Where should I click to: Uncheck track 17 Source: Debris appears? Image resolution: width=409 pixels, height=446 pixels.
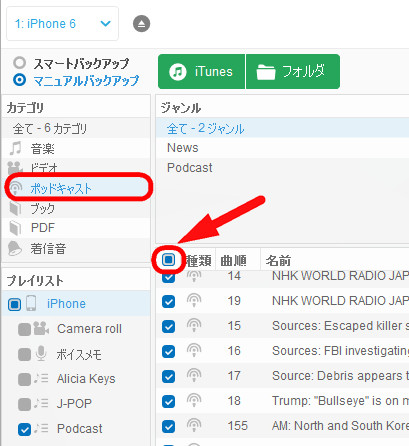coord(168,377)
